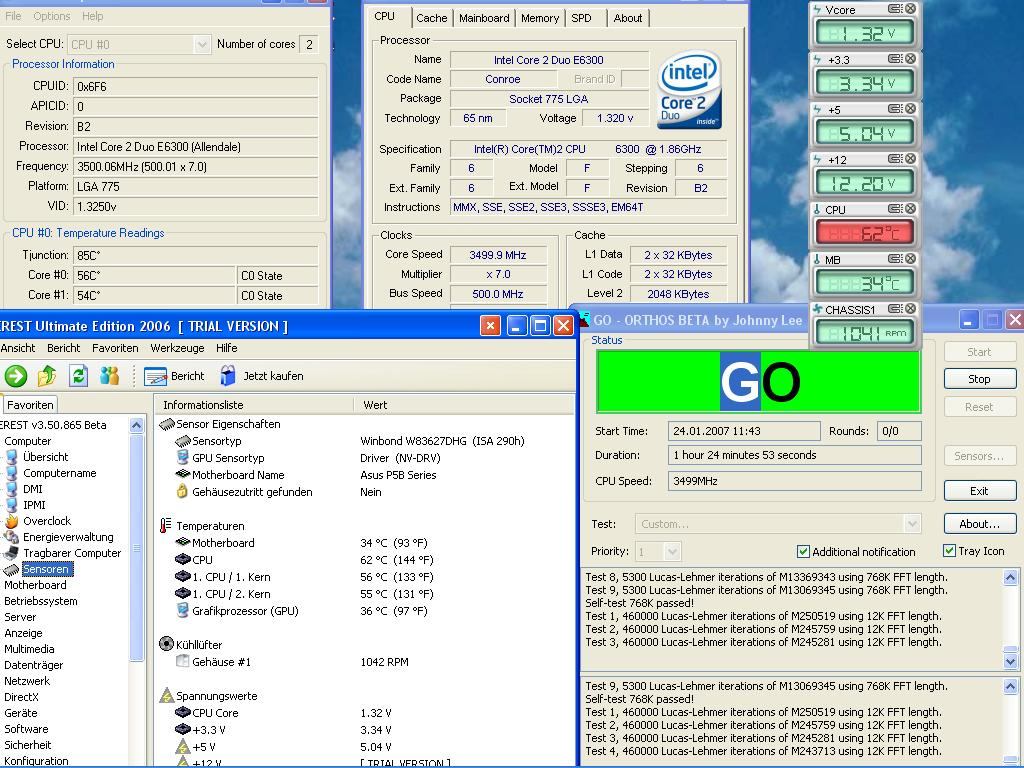Screen dimensions: 1024x768
Task: Open the Netzwerk category in the Everest tree
Action: (27, 681)
